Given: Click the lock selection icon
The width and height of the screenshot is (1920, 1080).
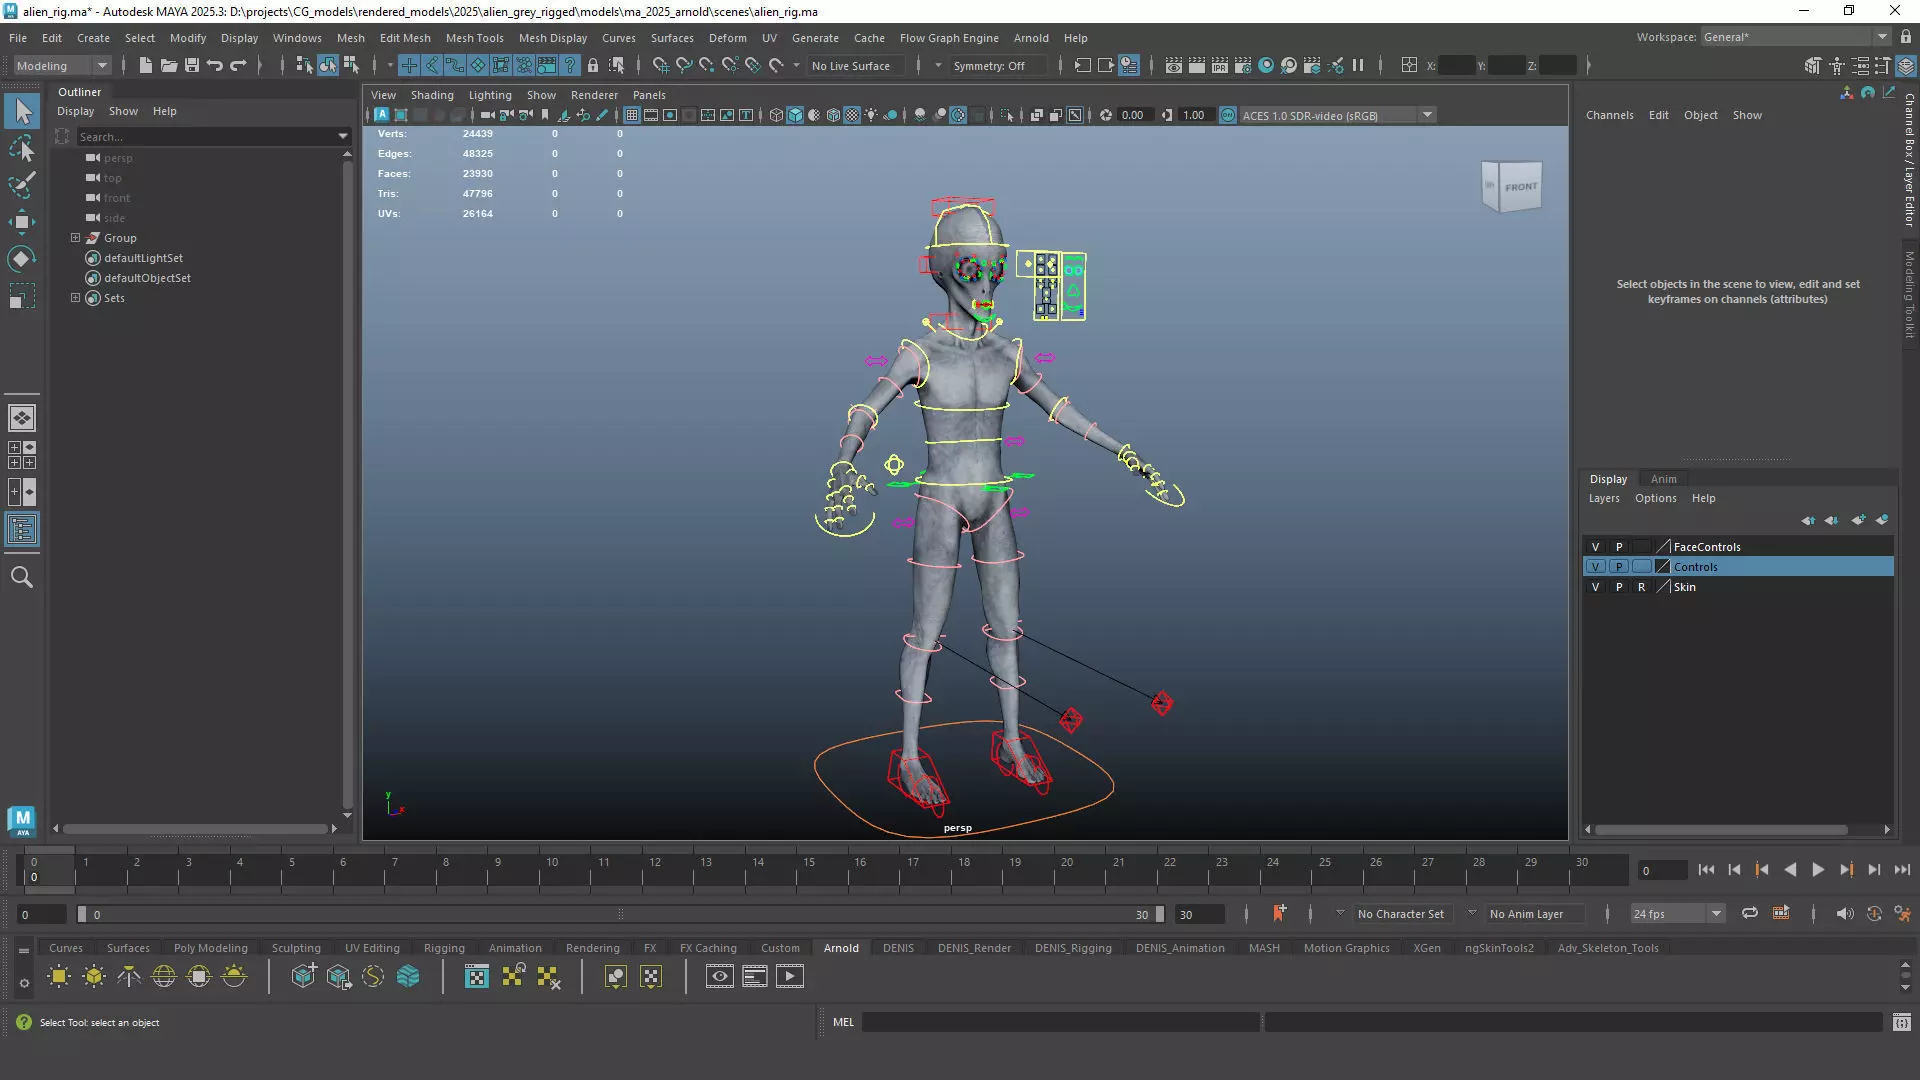Looking at the screenshot, I should 593,66.
